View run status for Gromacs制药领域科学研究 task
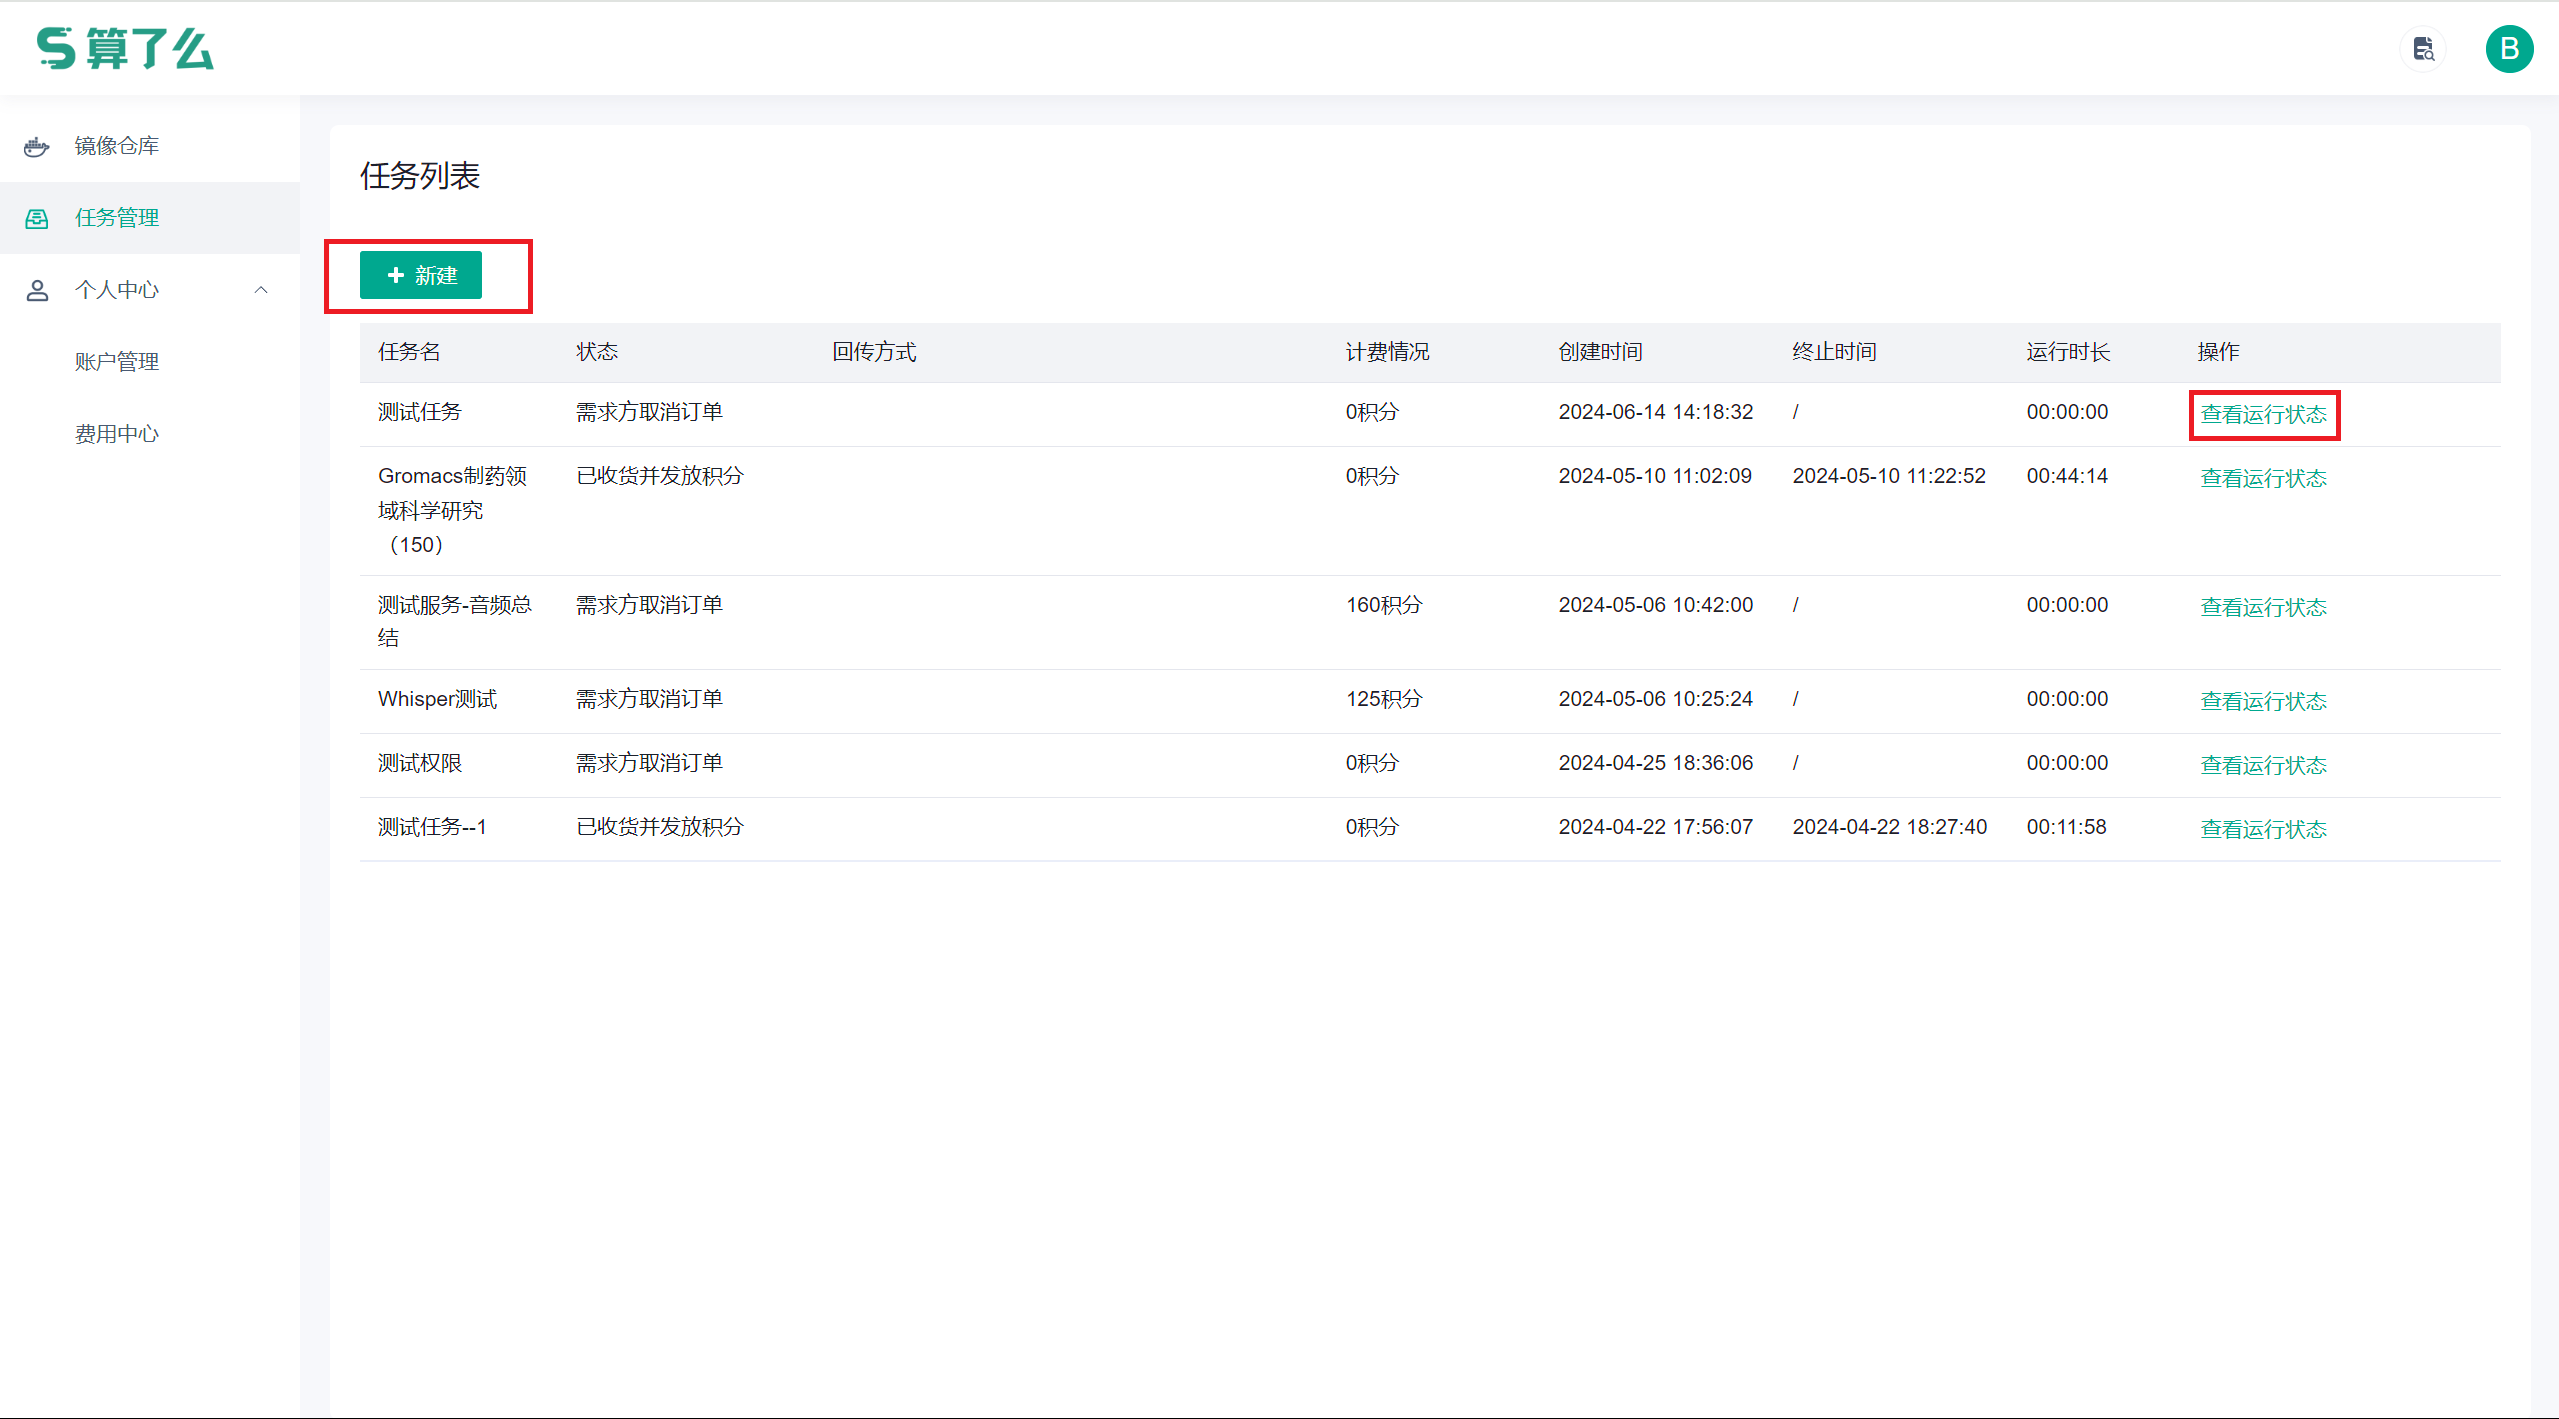Screen dimensions: 2559x1419 pyautogui.click(x=2263, y=478)
